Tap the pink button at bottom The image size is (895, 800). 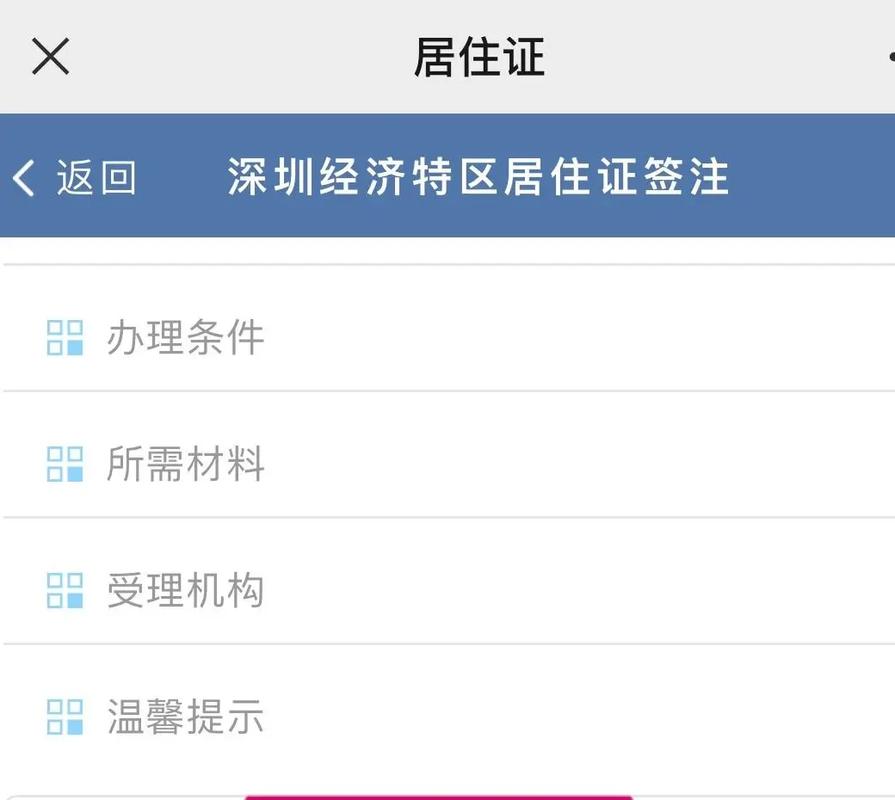(438, 798)
